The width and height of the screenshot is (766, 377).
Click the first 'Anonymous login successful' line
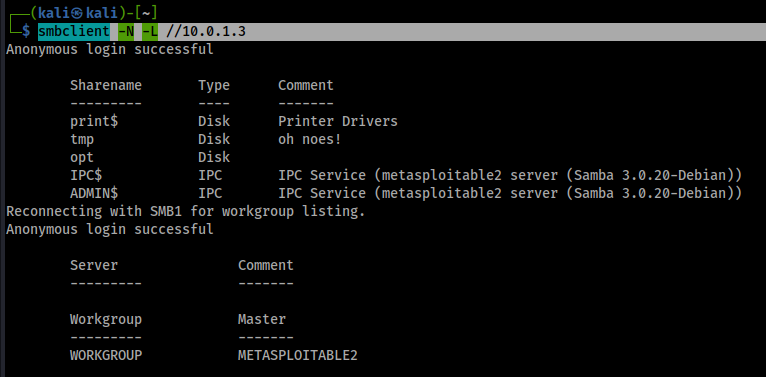109,49
